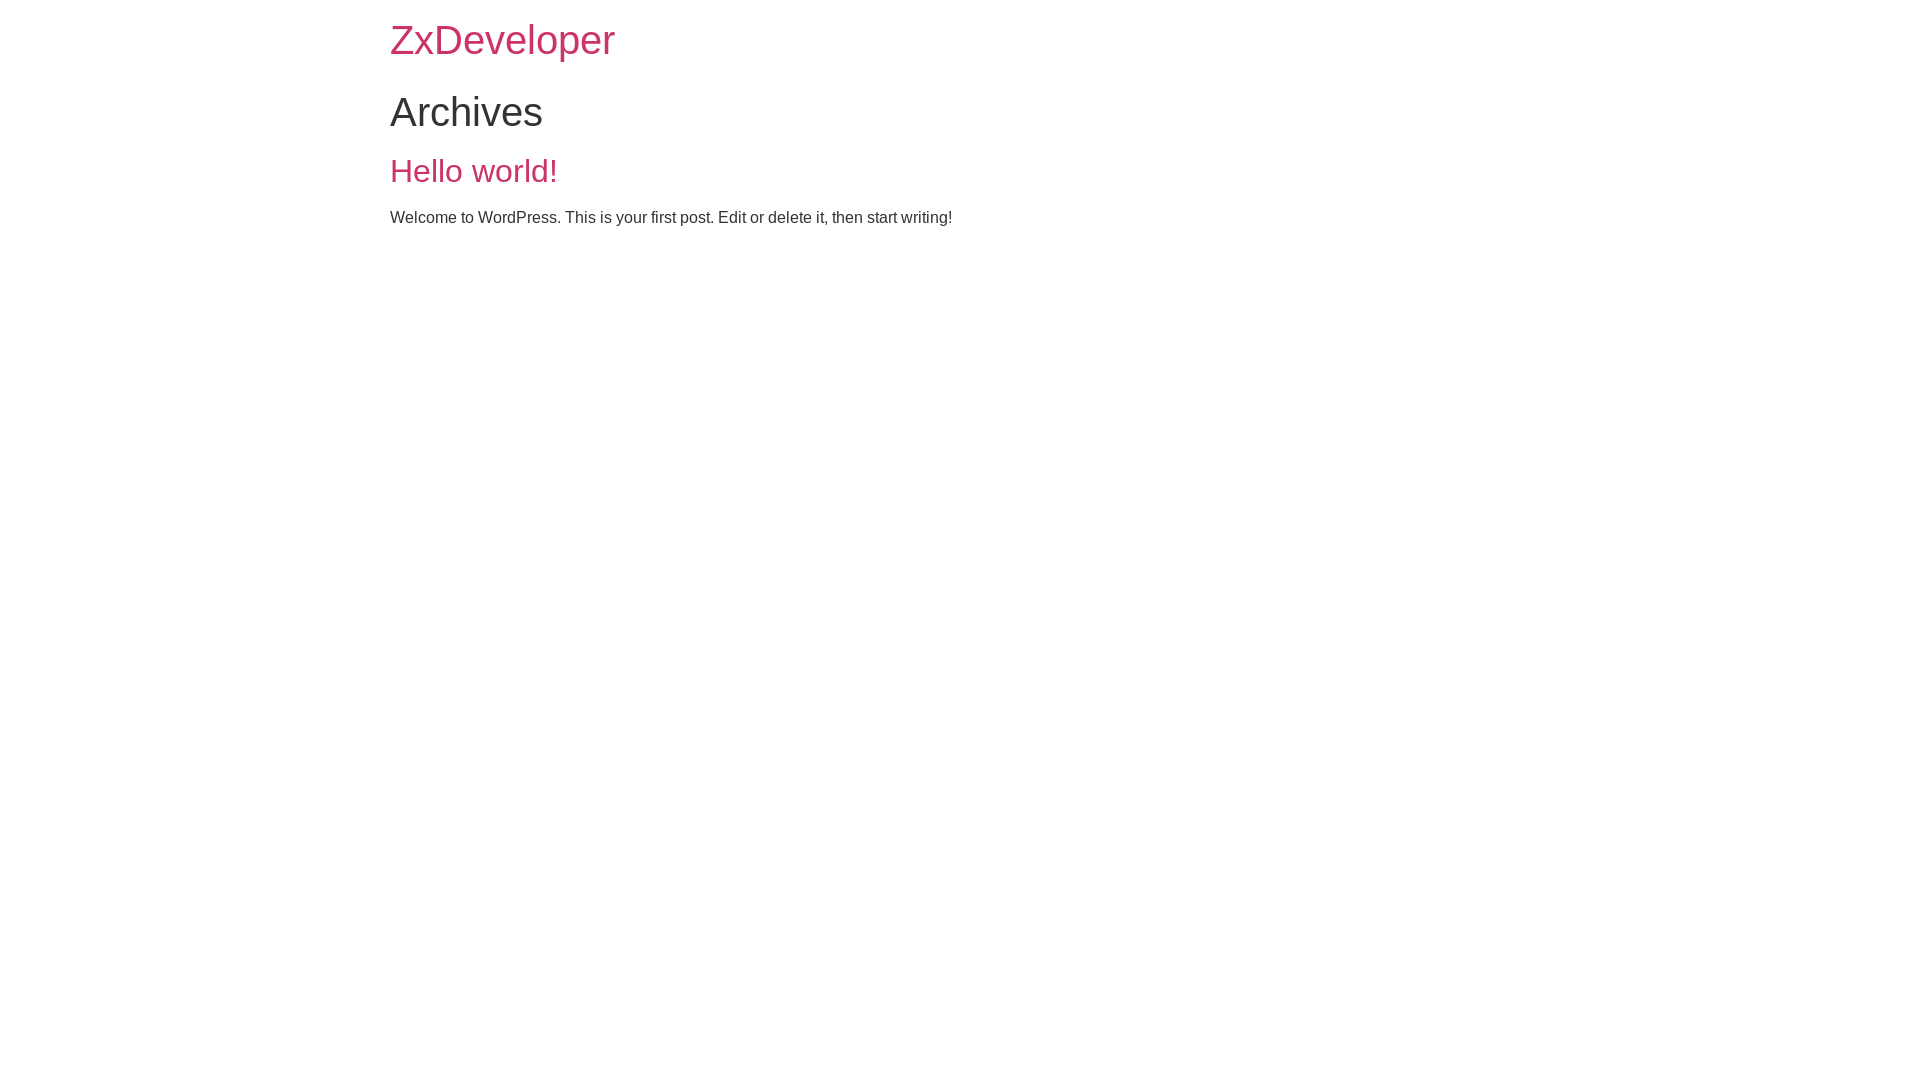Open the Hello world! post
Image resolution: width=1920 pixels, height=1080 pixels.
[x=473, y=171]
